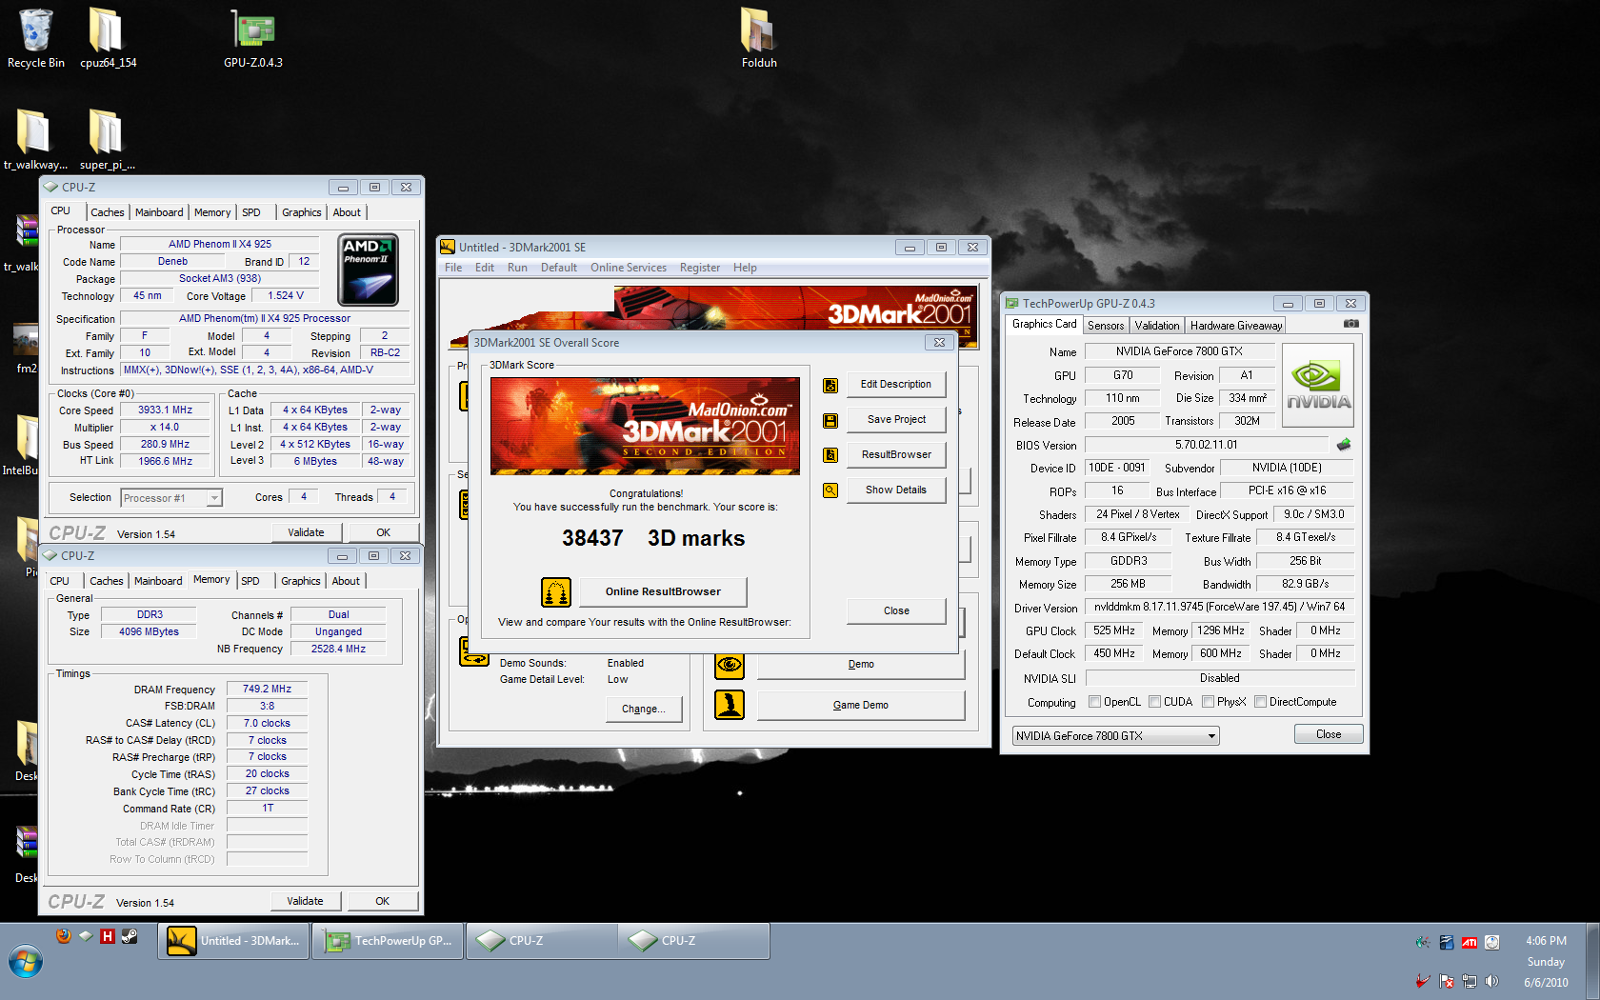Click the ATI tray icon
Screen dimensions: 1600x1000
tap(1469, 942)
